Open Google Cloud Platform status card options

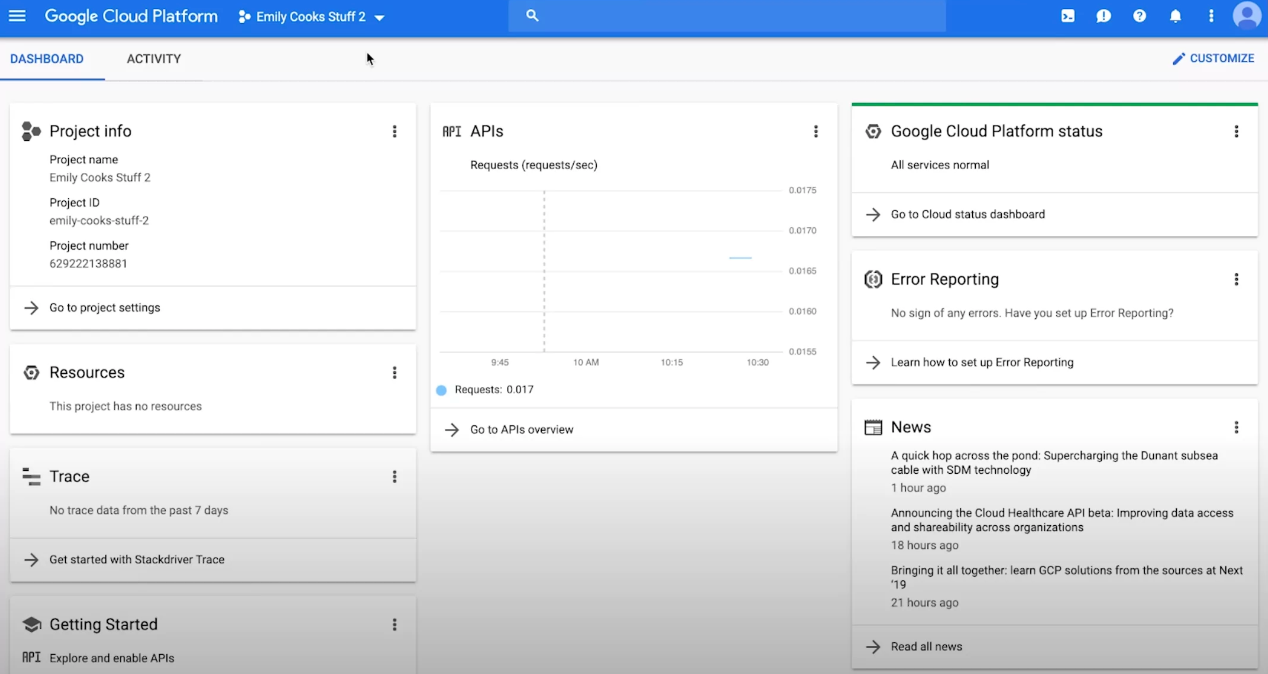[x=1237, y=131]
